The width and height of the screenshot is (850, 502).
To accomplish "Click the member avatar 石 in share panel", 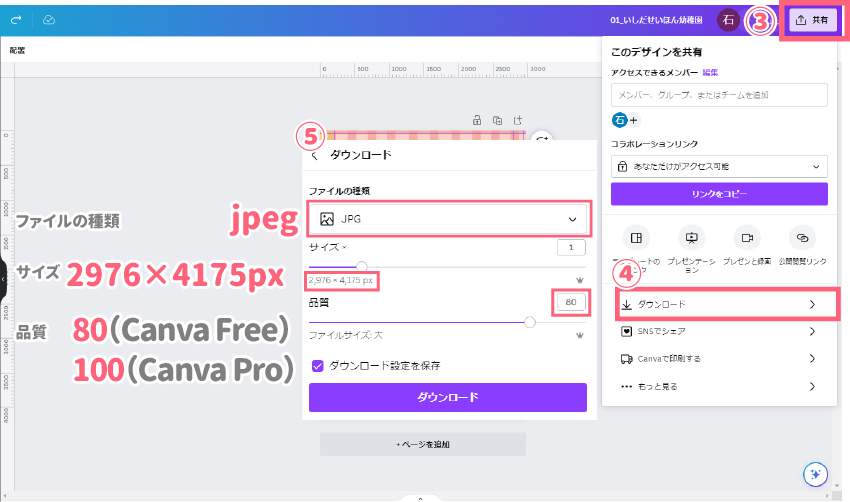I will (x=619, y=120).
